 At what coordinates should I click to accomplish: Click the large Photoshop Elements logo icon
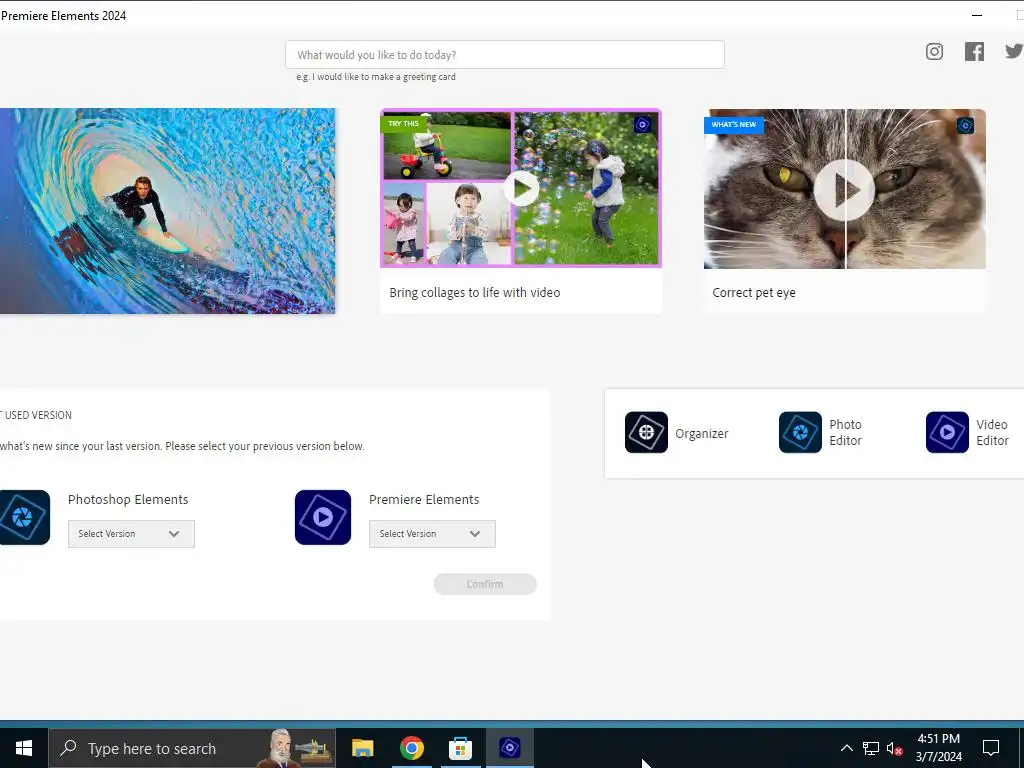(23, 517)
